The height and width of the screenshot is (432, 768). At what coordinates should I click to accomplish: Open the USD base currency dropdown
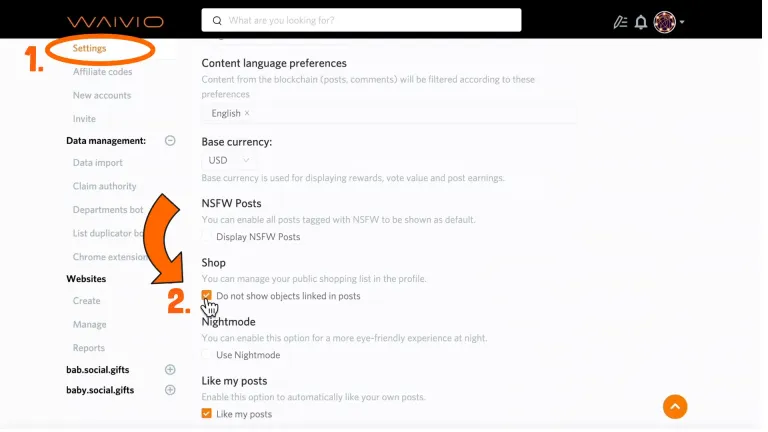[229, 160]
